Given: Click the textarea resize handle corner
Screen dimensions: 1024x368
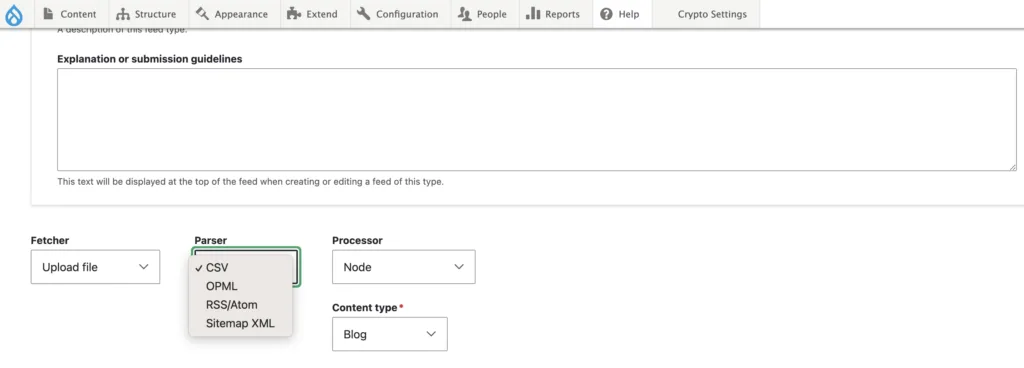Looking at the screenshot, I should 1012,167.
